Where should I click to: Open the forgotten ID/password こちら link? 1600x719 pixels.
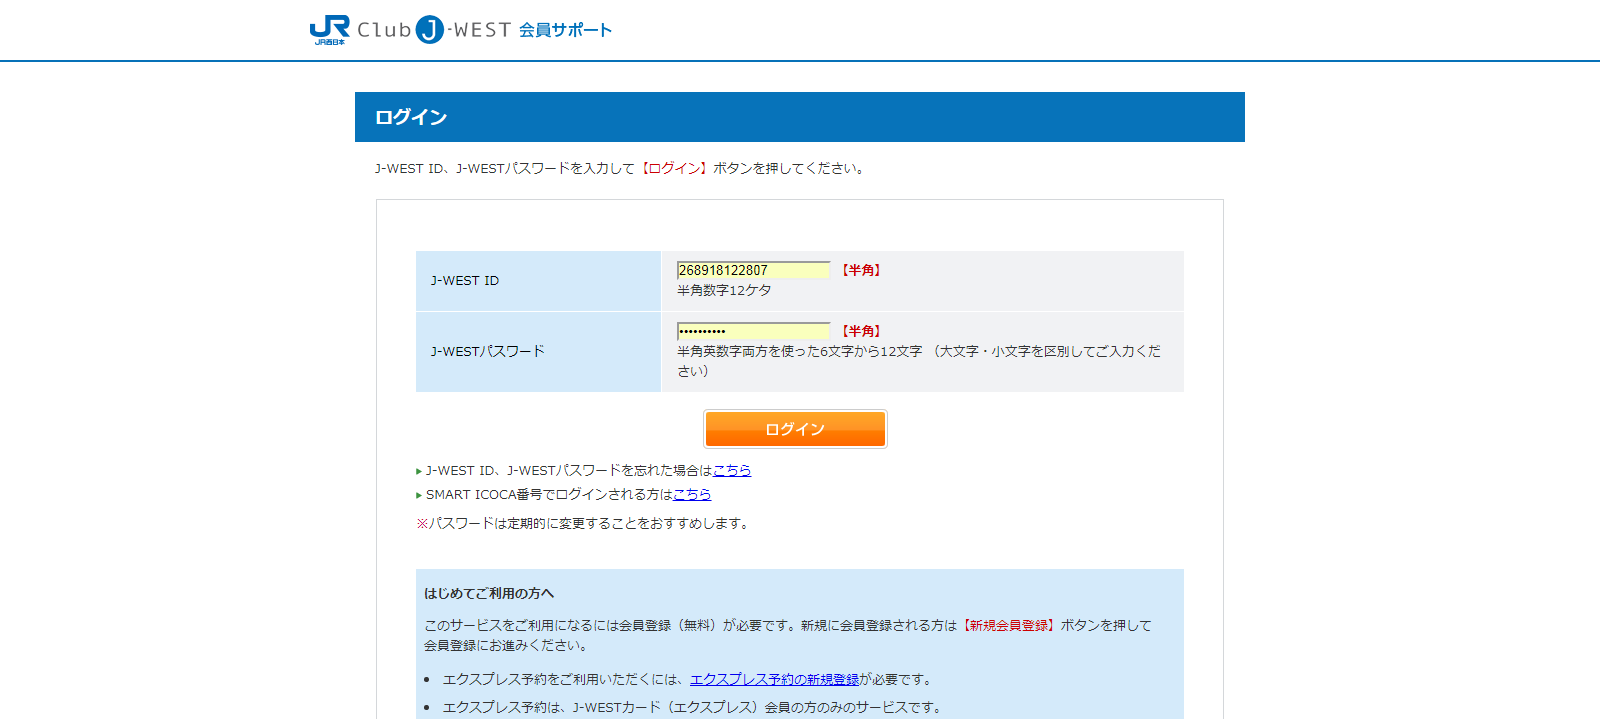pyautogui.click(x=732, y=470)
